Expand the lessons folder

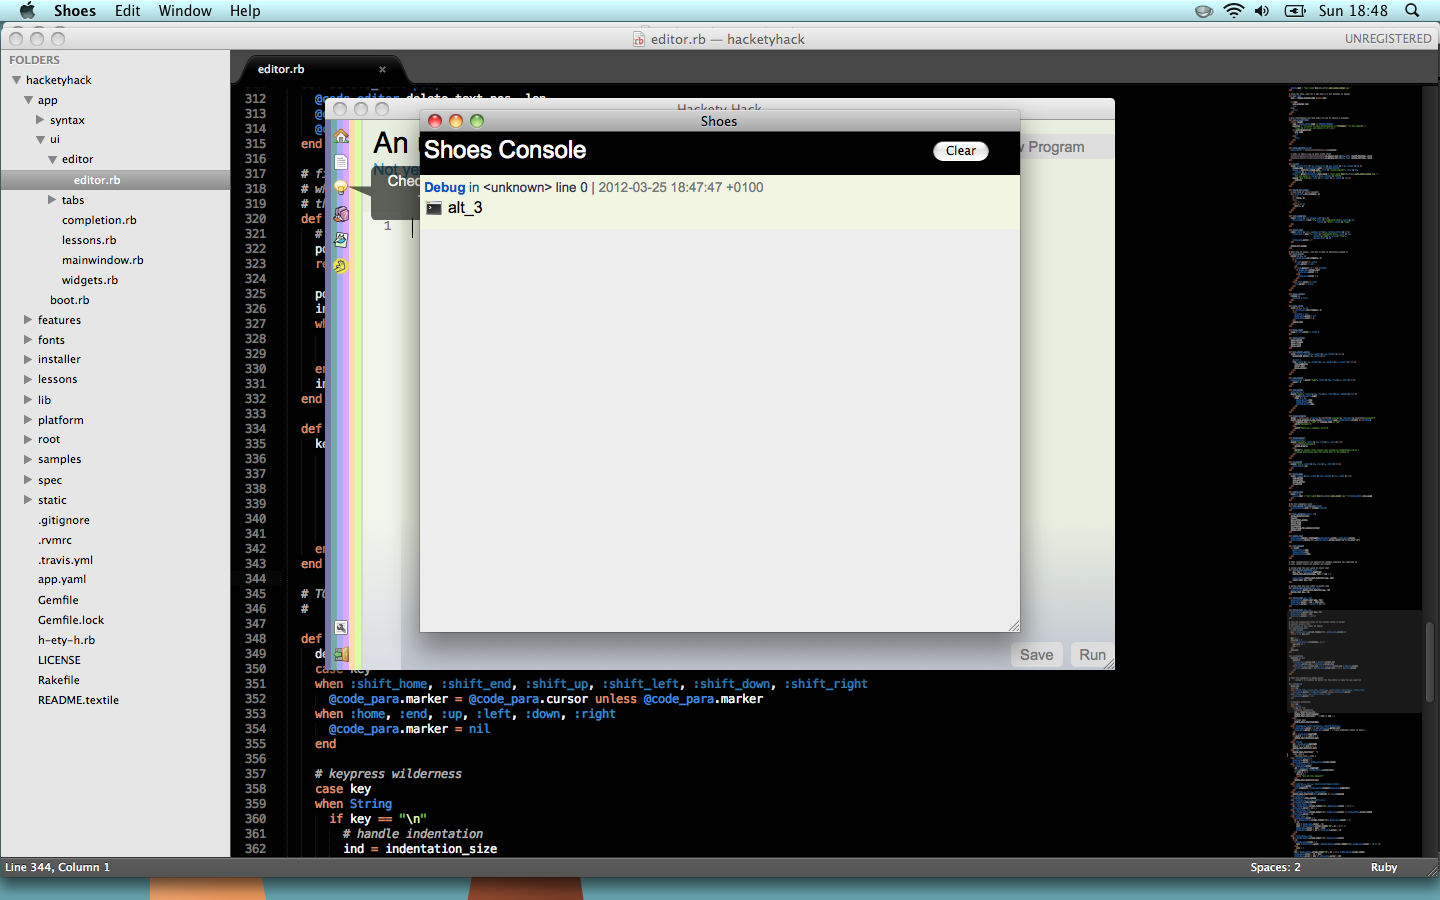coord(28,380)
